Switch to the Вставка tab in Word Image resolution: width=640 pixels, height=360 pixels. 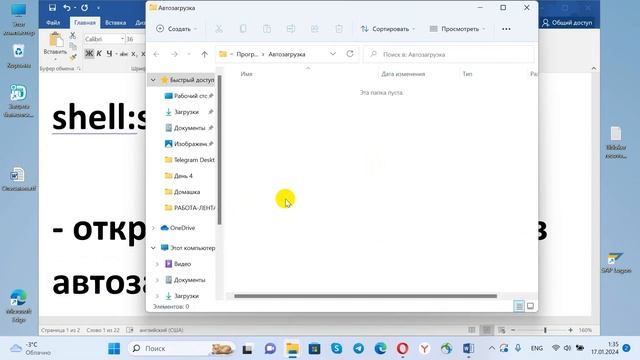click(116, 22)
